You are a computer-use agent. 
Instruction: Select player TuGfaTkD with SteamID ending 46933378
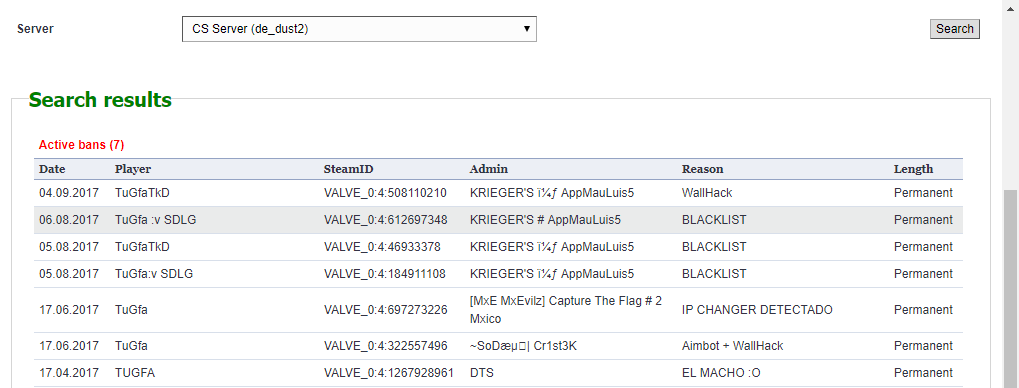pyautogui.click(x=143, y=247)
